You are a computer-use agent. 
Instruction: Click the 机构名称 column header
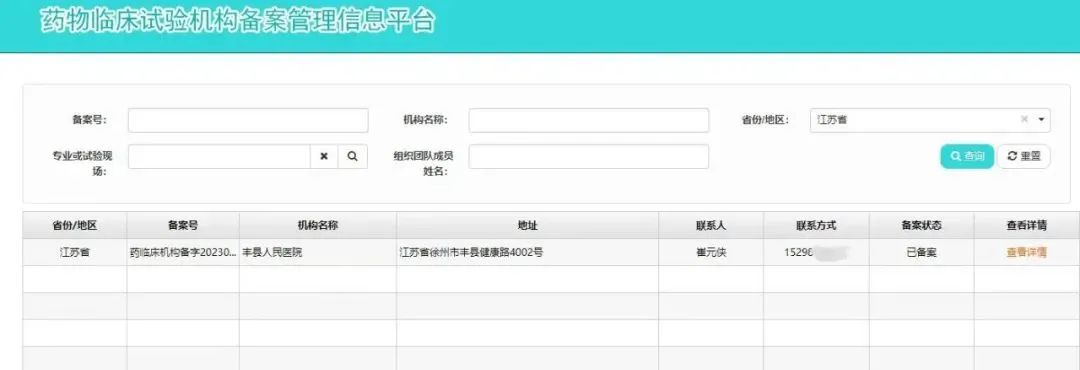pos(318,225)
